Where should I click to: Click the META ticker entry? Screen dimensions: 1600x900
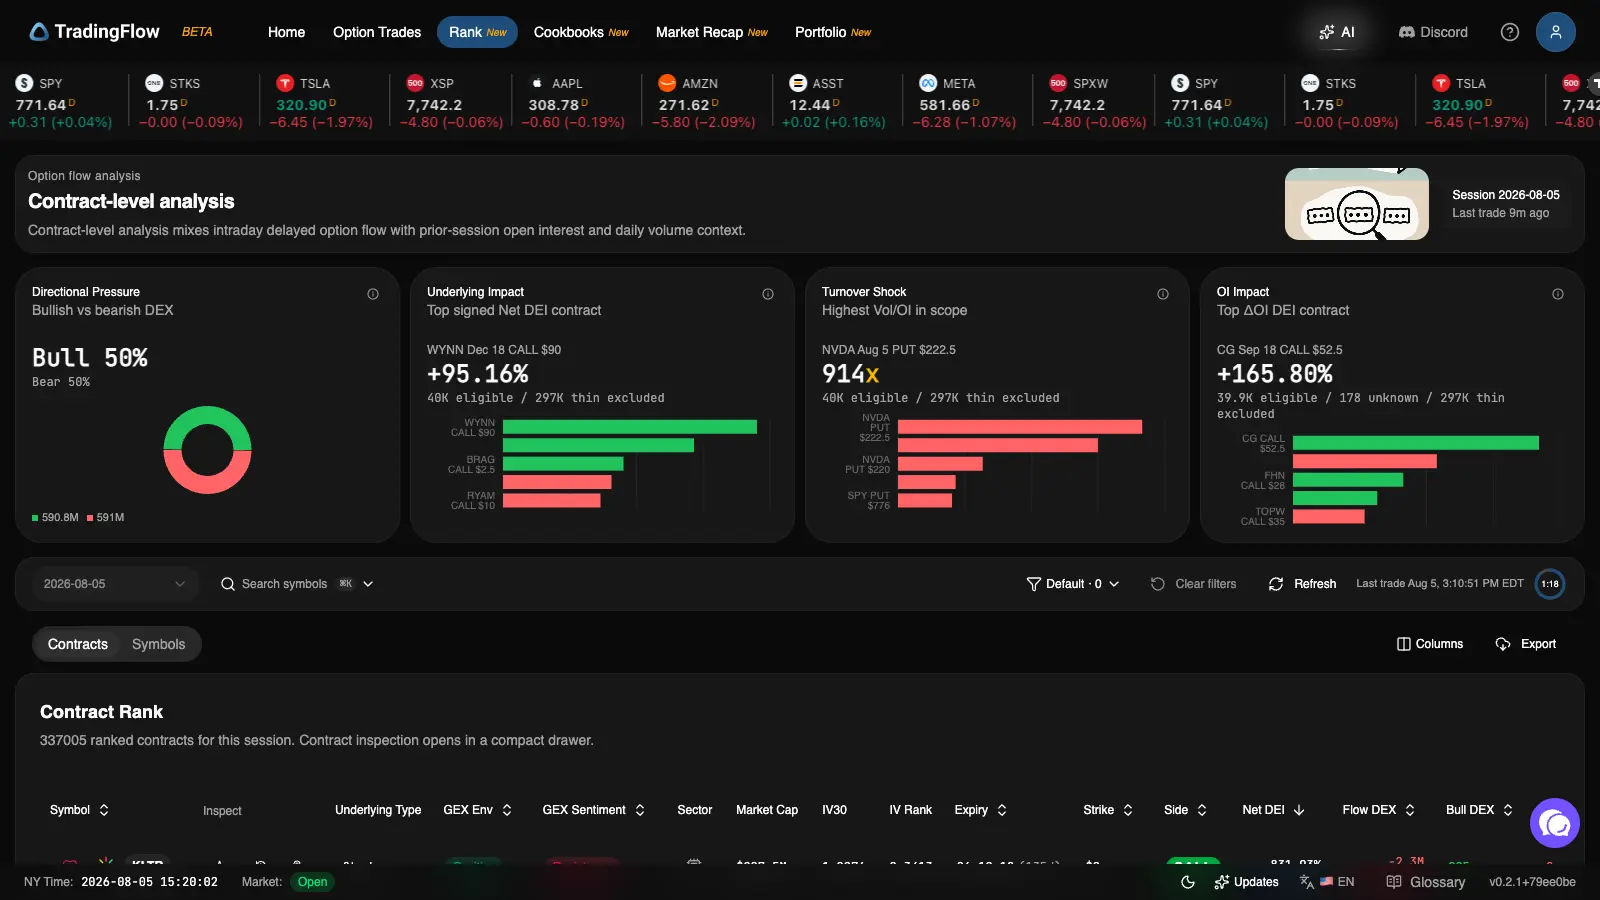tap(967, 103)
